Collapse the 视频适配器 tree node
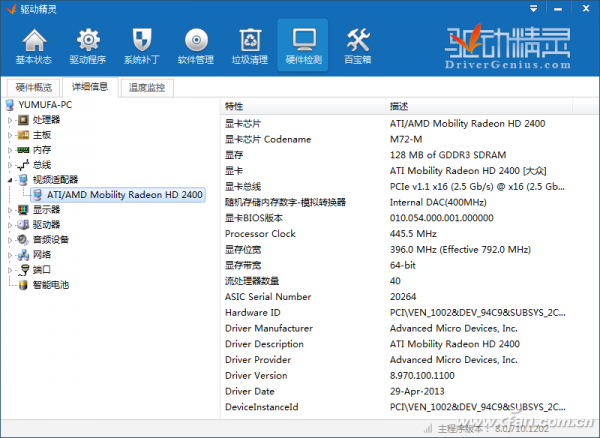 tap(10, 180)
